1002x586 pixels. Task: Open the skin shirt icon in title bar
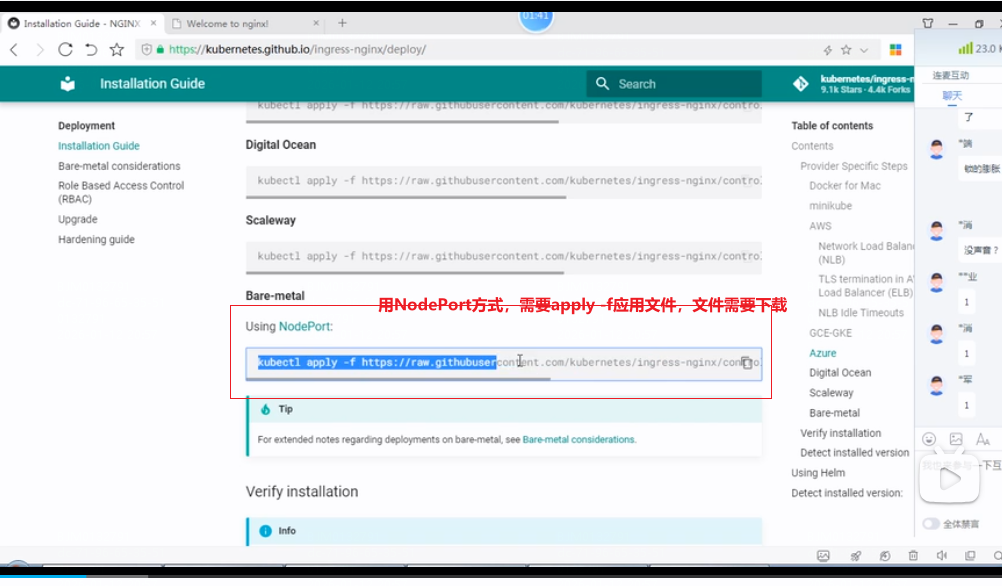pyautogui.click(x=928, y=23)
